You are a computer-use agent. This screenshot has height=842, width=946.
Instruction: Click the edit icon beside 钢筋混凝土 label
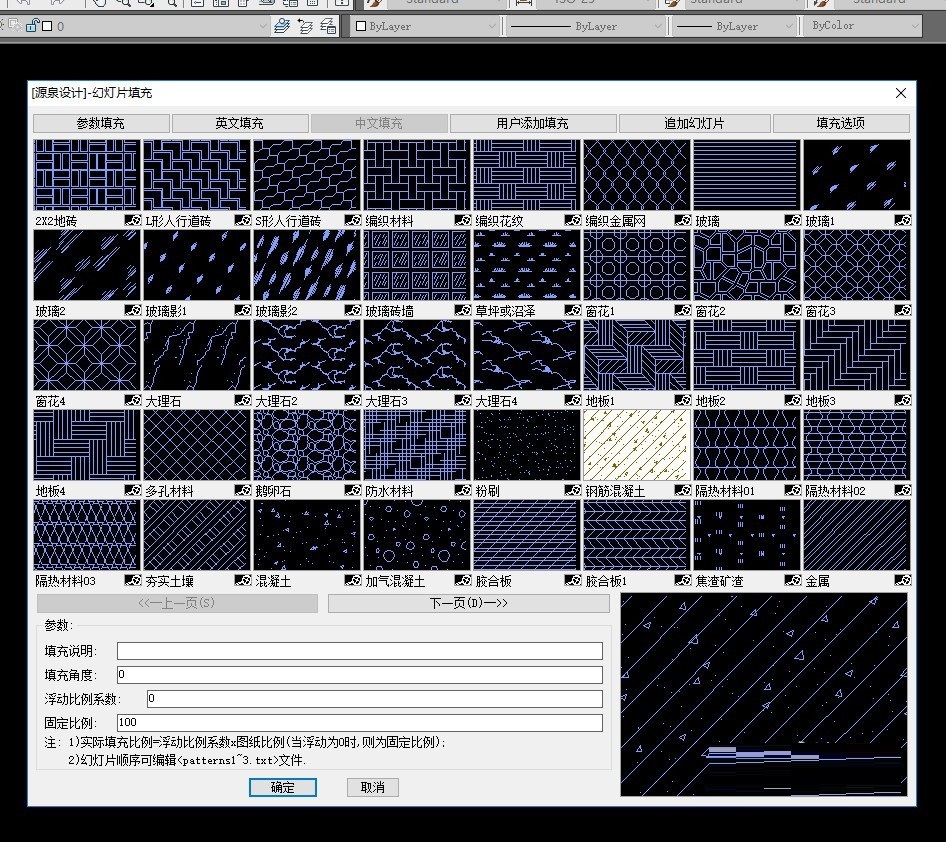pos(682,490)
